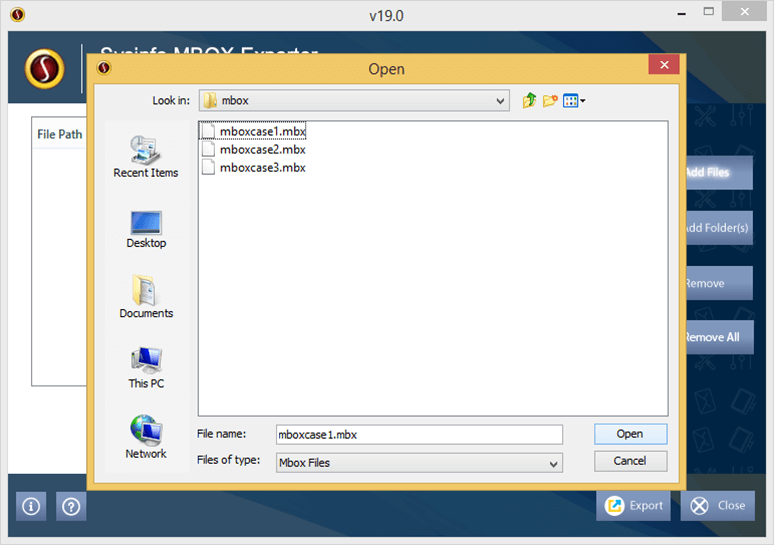
Task: Minimize the main application window
Action: pos(682,13)
